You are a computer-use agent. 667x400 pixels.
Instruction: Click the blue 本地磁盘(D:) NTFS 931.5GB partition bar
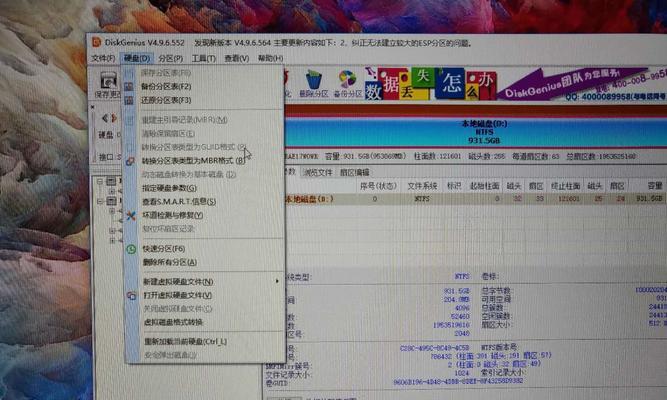coord(476,132)
